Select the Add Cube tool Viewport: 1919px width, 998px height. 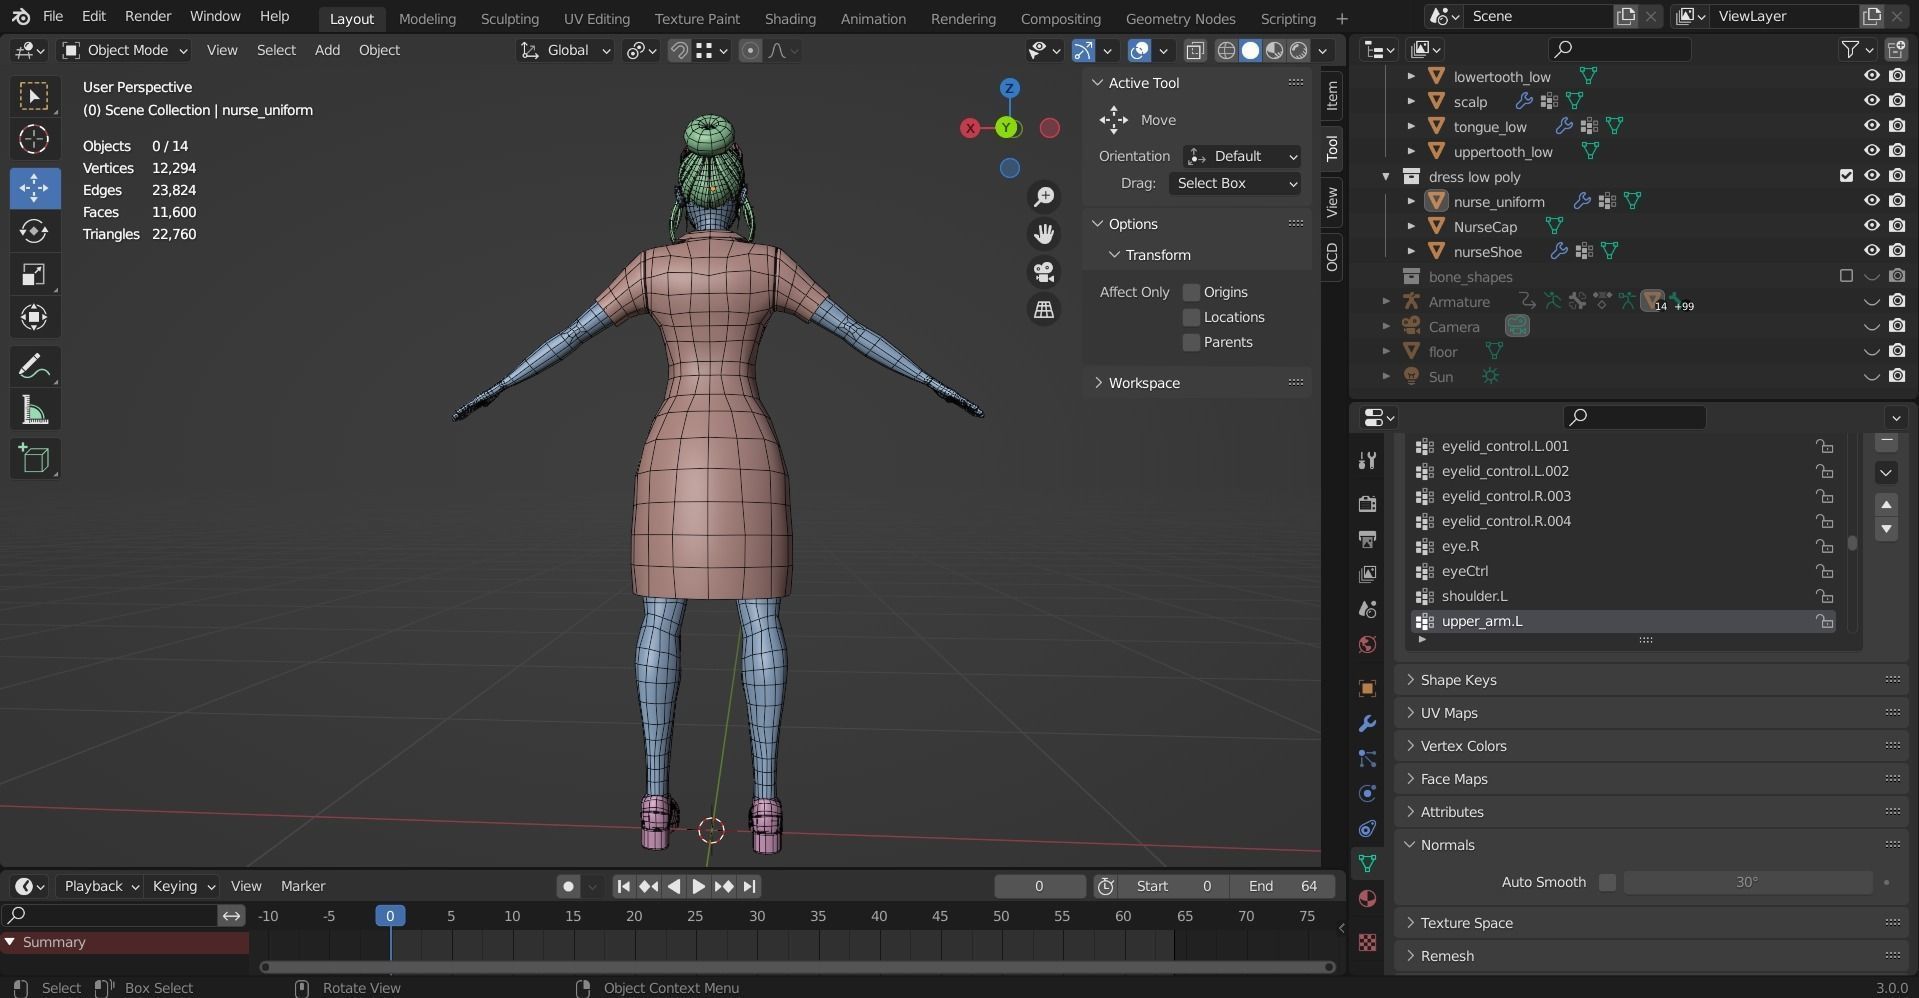point(34,458)
